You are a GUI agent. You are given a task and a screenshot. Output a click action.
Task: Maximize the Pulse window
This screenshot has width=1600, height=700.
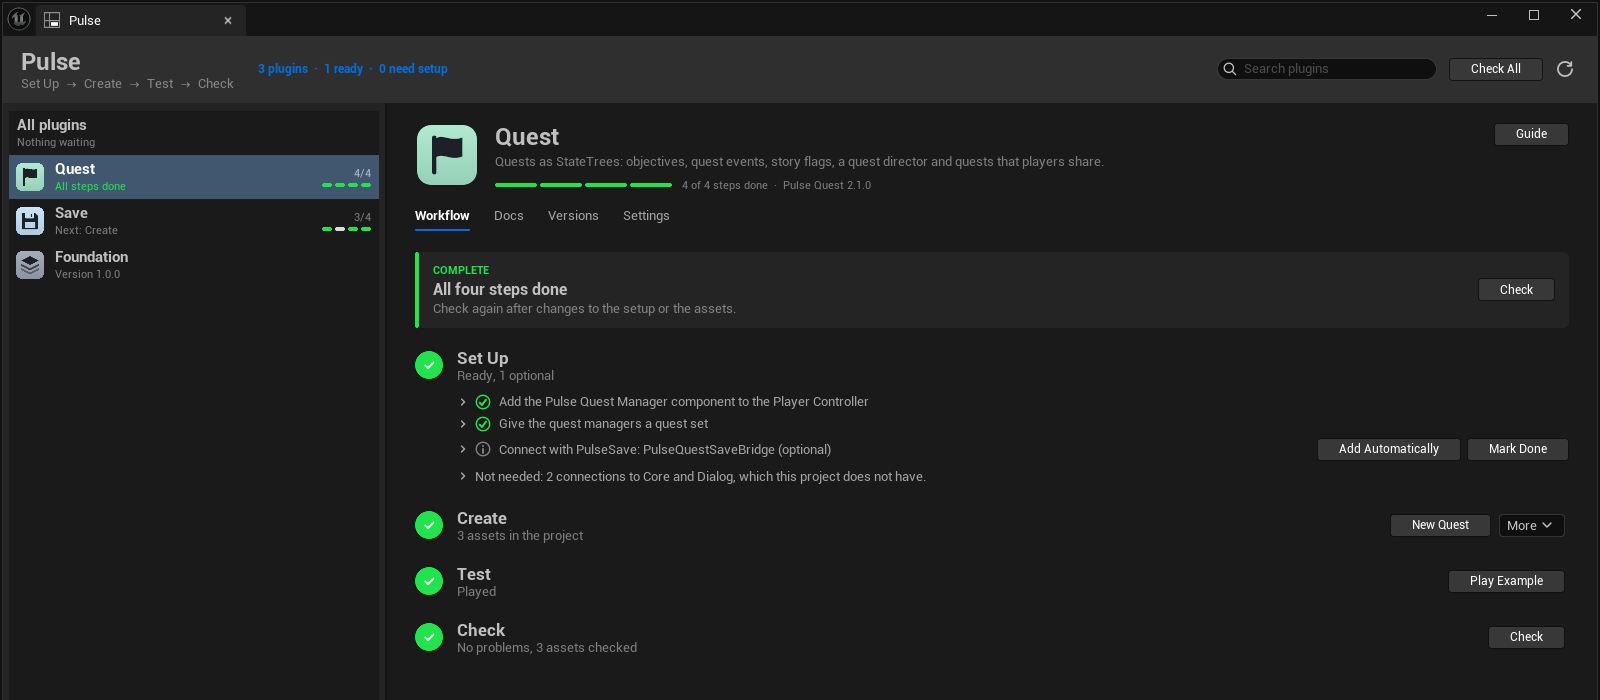(x=1534, y=15)
